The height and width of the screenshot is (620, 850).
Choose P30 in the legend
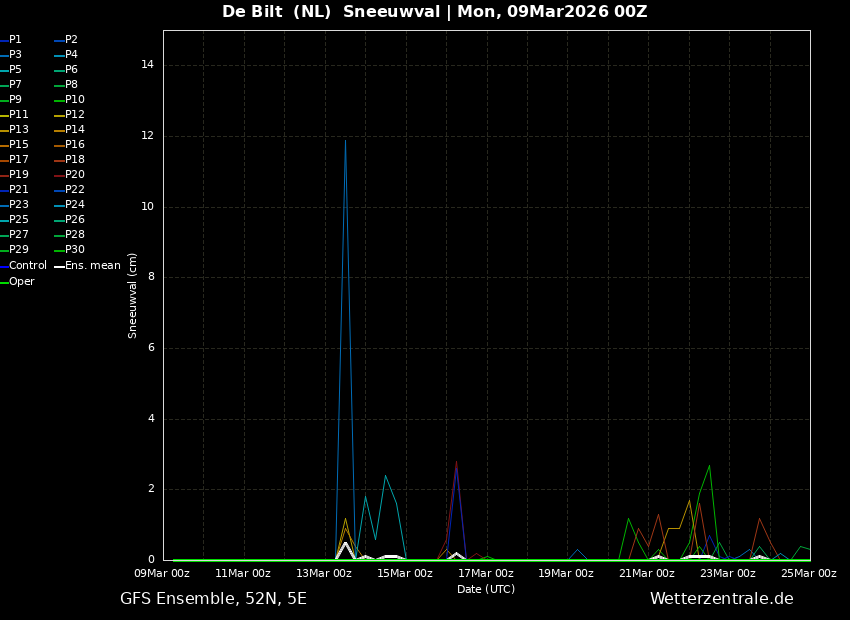74,250
